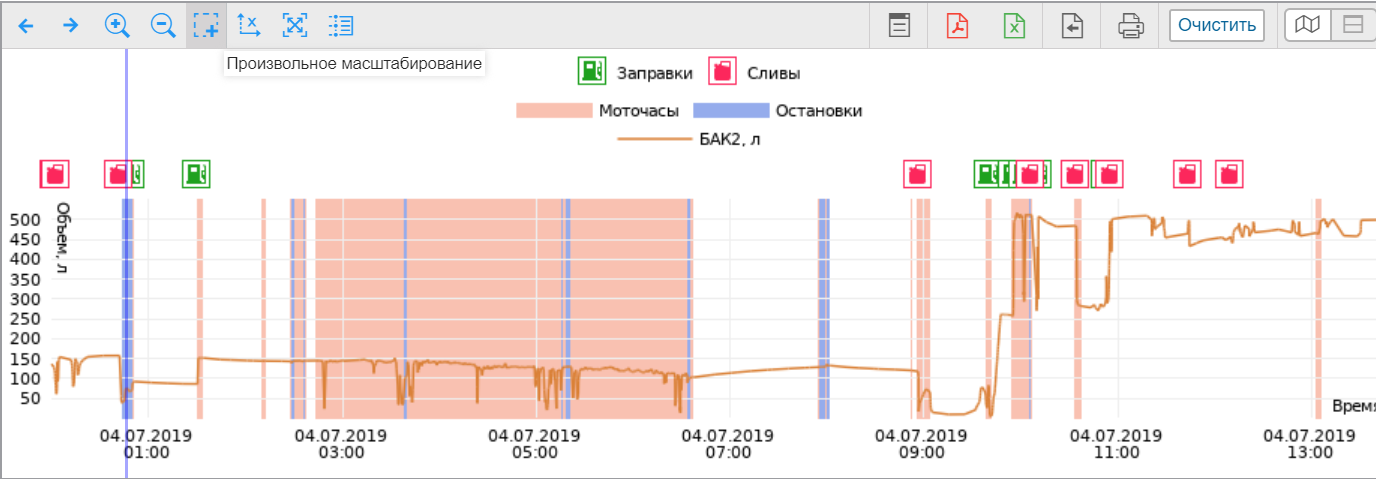Click the Моточасы legend color swatch
Screen dimensions: 1376x481
click(x=554, y=111)
